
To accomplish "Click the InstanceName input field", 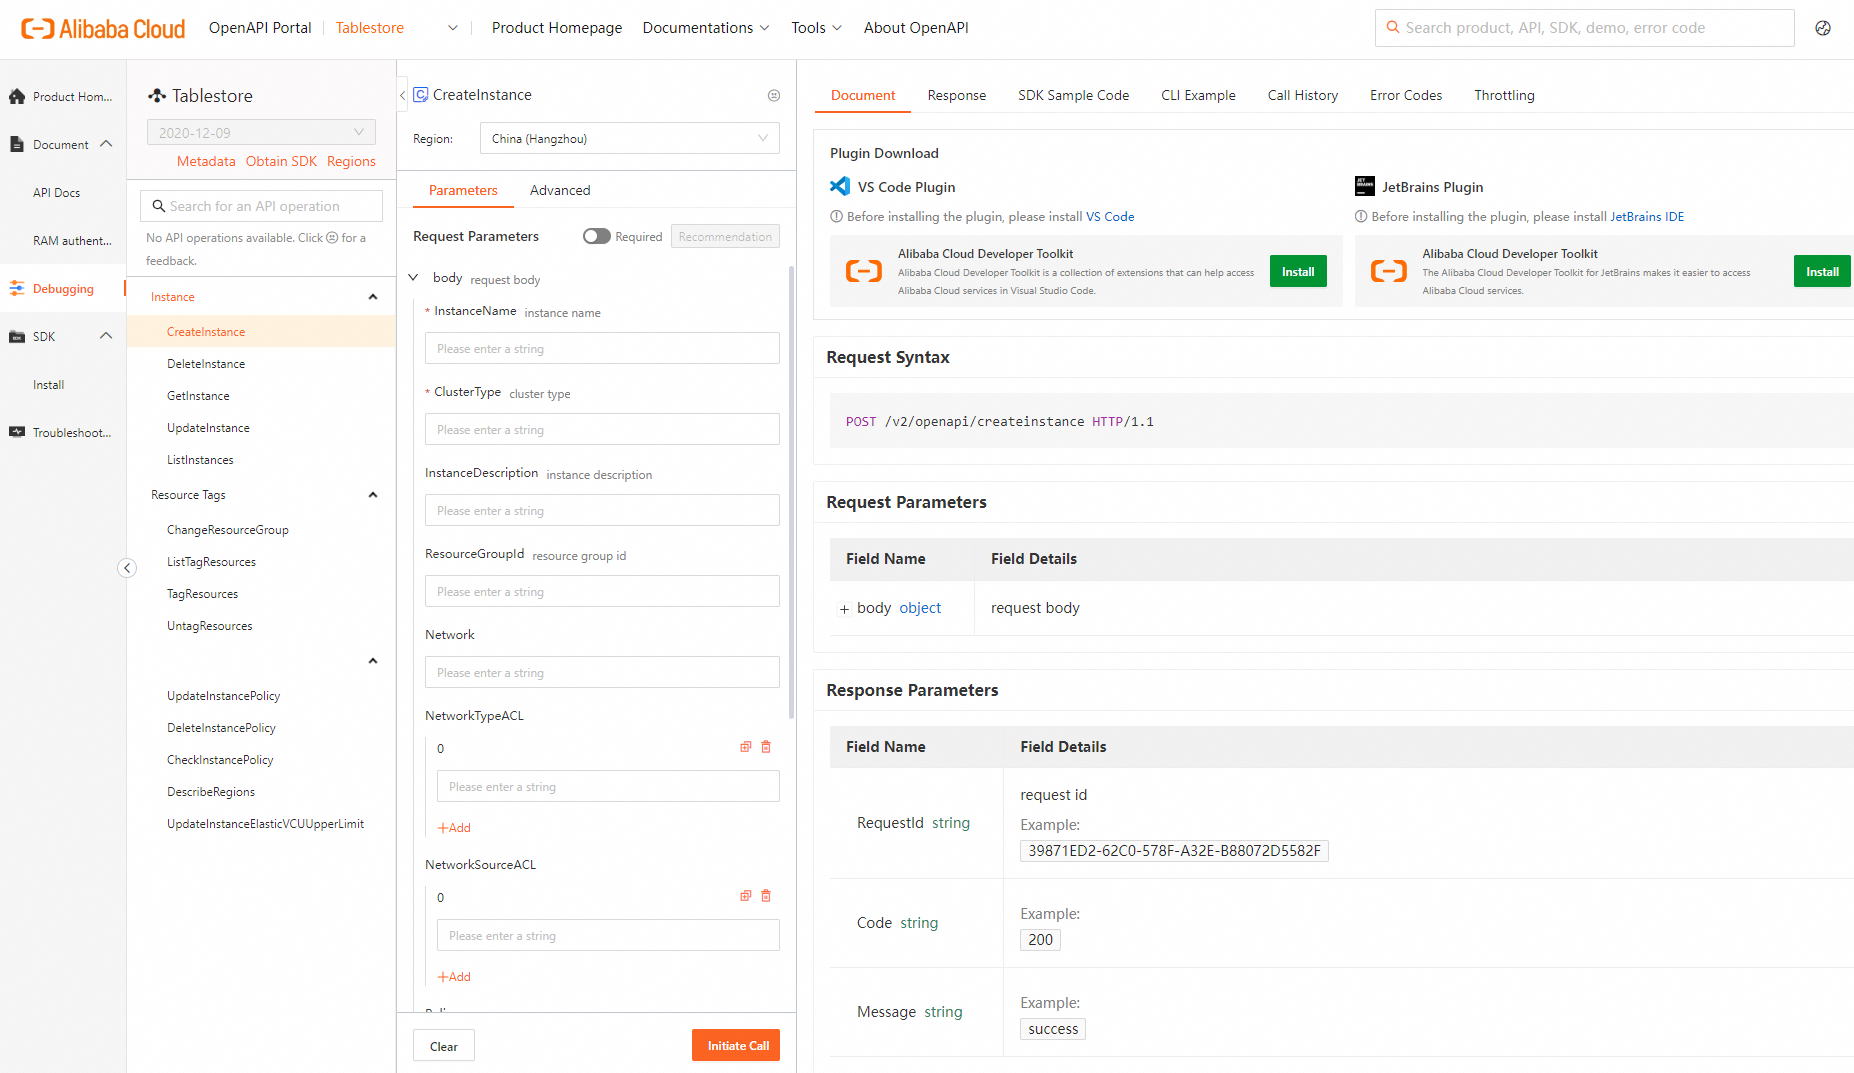I will 602,348.
